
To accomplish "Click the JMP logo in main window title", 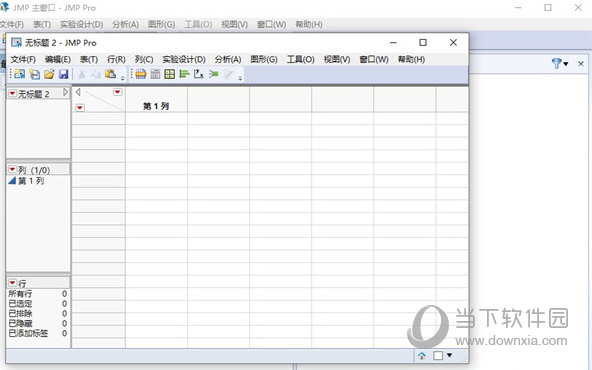I will pos(4,7).
